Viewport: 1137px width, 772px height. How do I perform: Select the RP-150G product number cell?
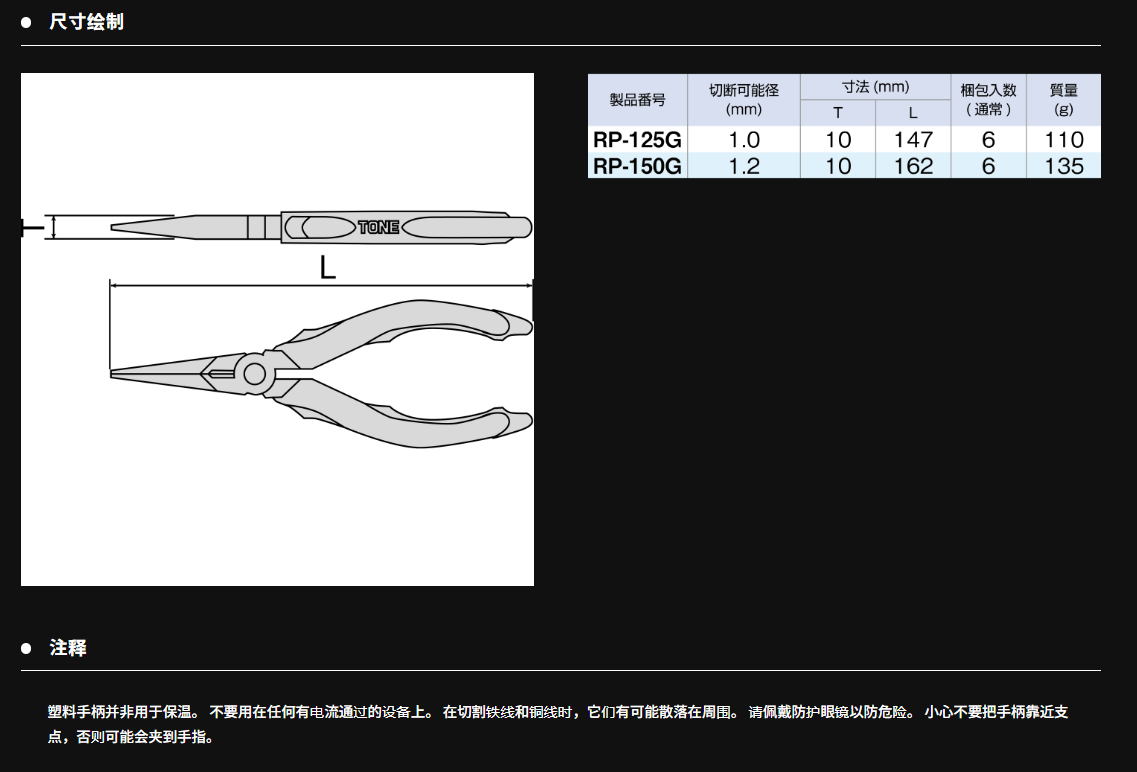(x=637, y=166)
